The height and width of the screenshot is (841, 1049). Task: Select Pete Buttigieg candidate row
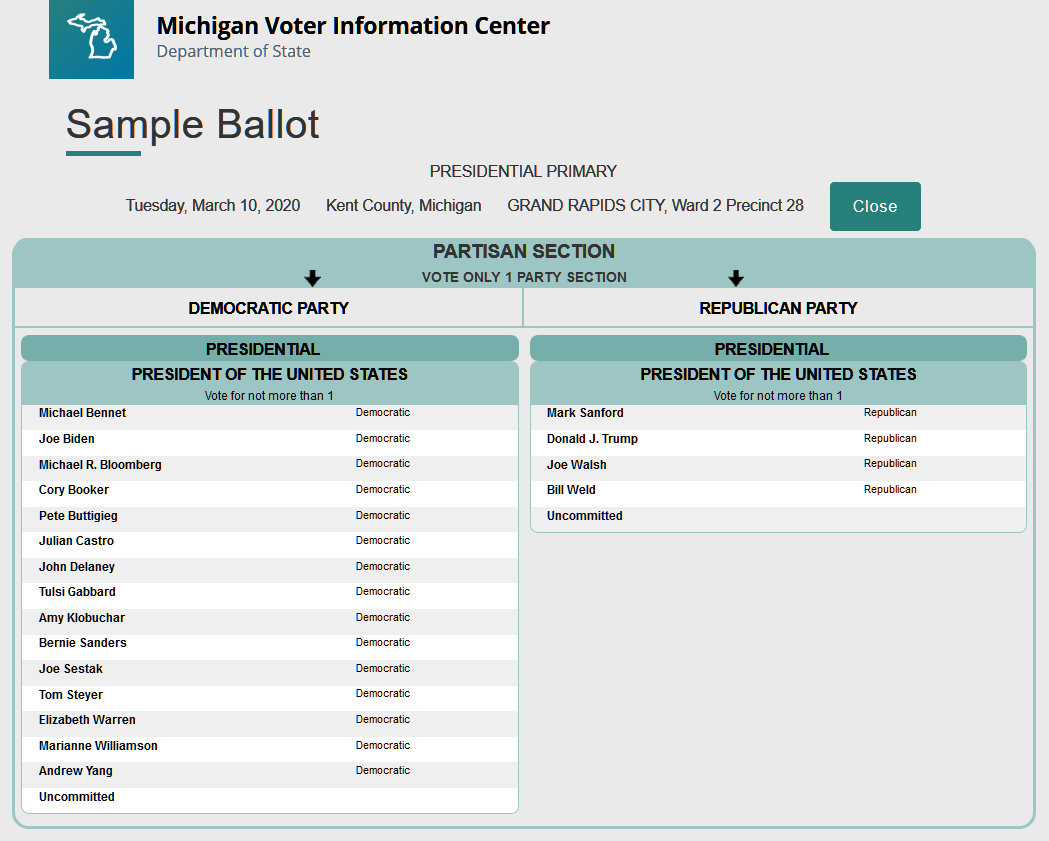point(78,516)
